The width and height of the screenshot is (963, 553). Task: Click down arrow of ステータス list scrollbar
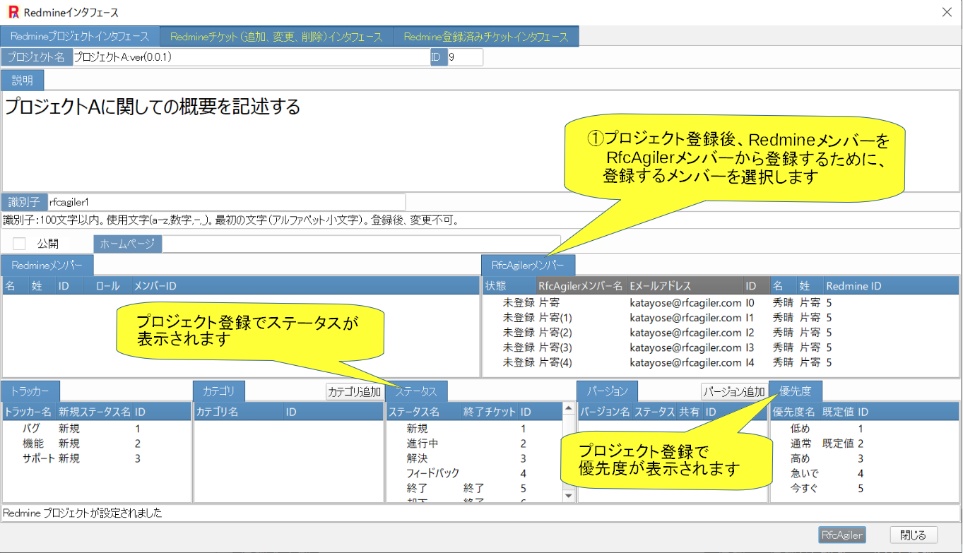569,496
